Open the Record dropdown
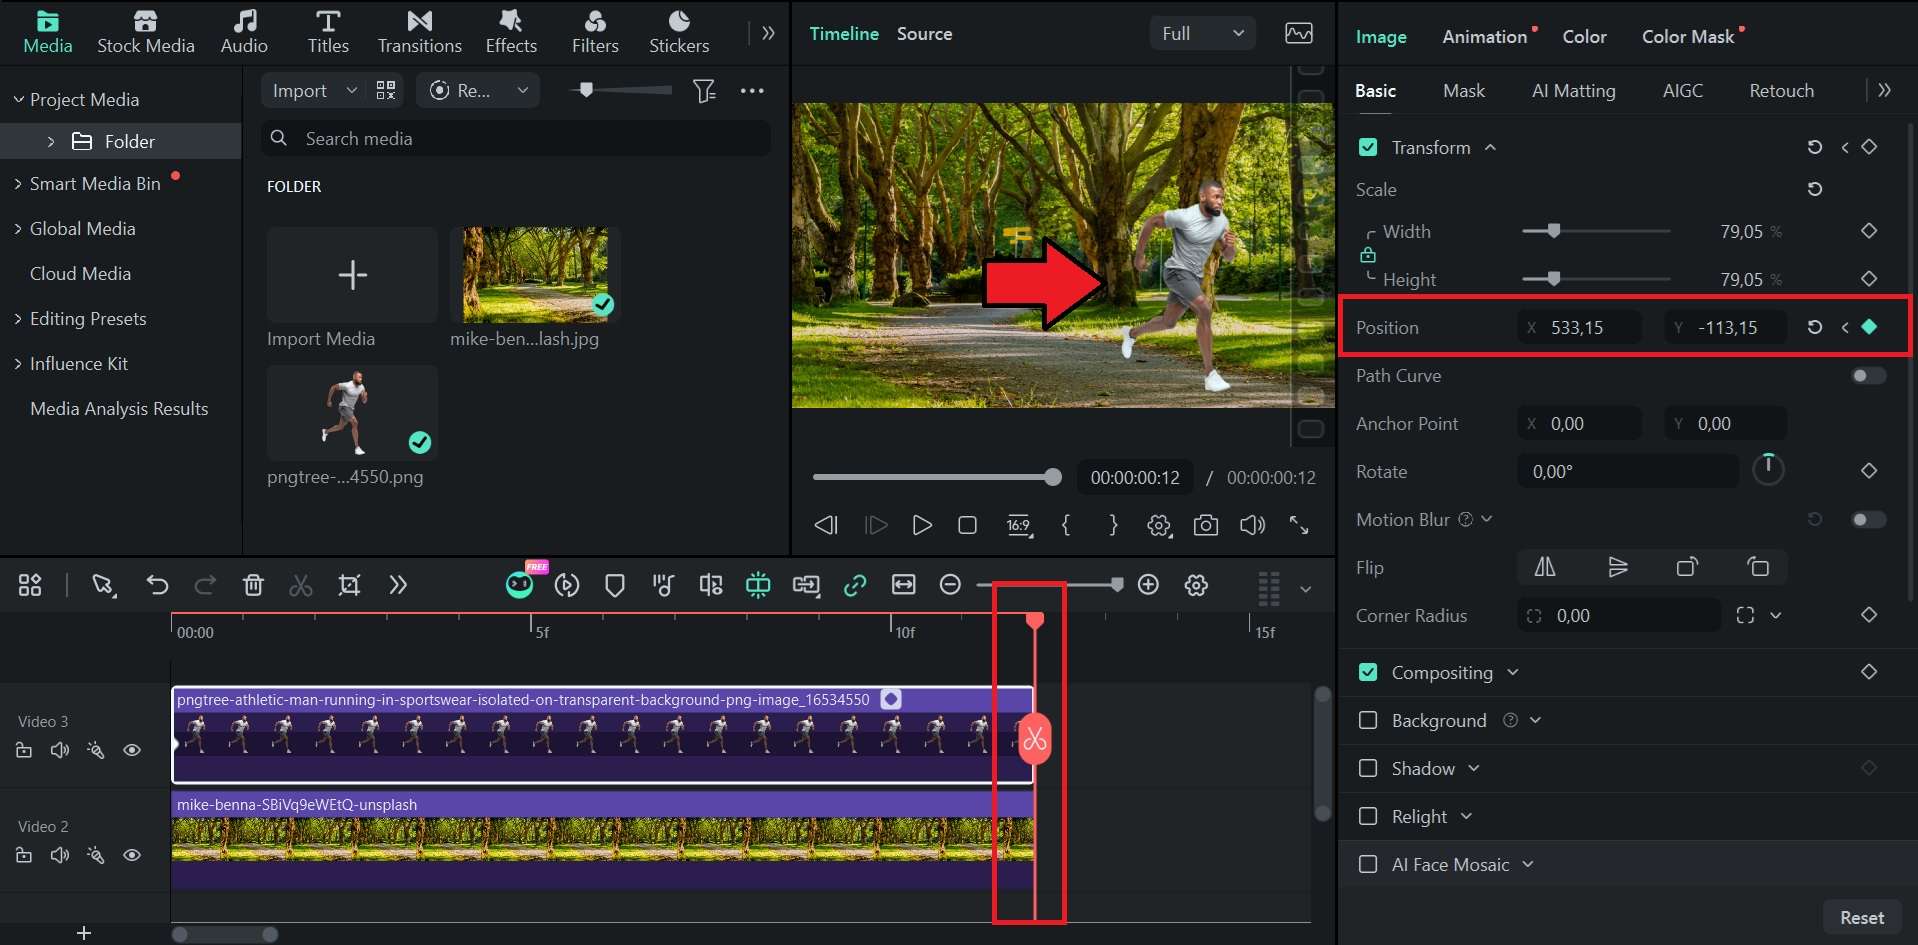 [x=478, y=91]
